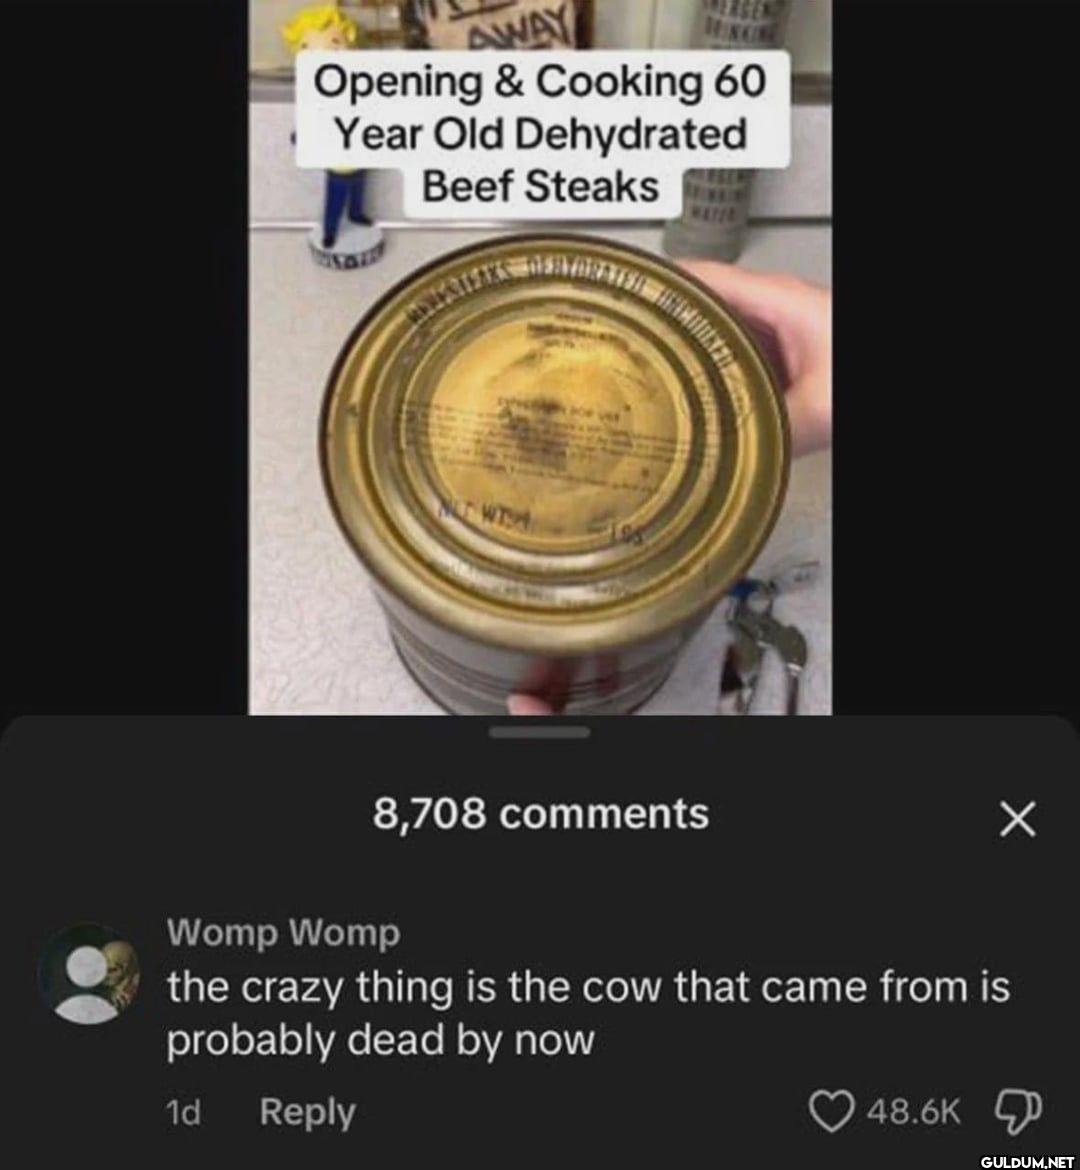Viewport: 1080px width, 1170px height.
Task: Click the 8,708 comments header
Action: click(541, 813)
